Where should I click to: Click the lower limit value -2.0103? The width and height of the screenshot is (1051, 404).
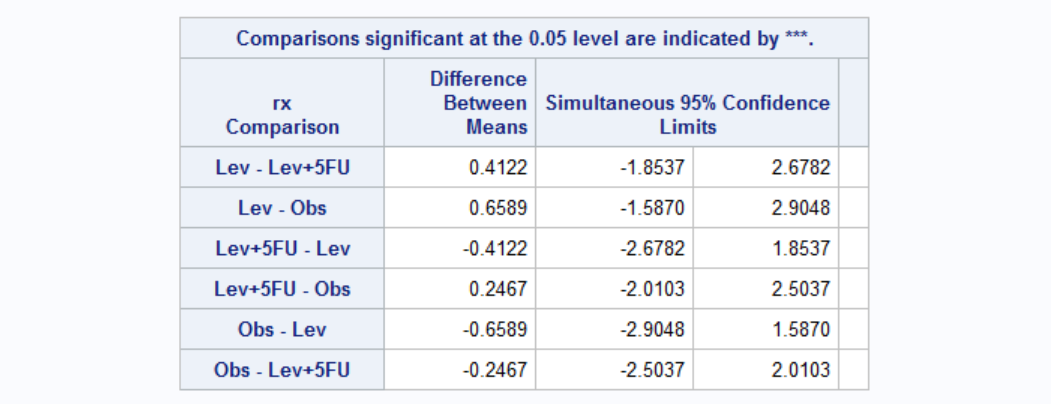click(652, 289)
